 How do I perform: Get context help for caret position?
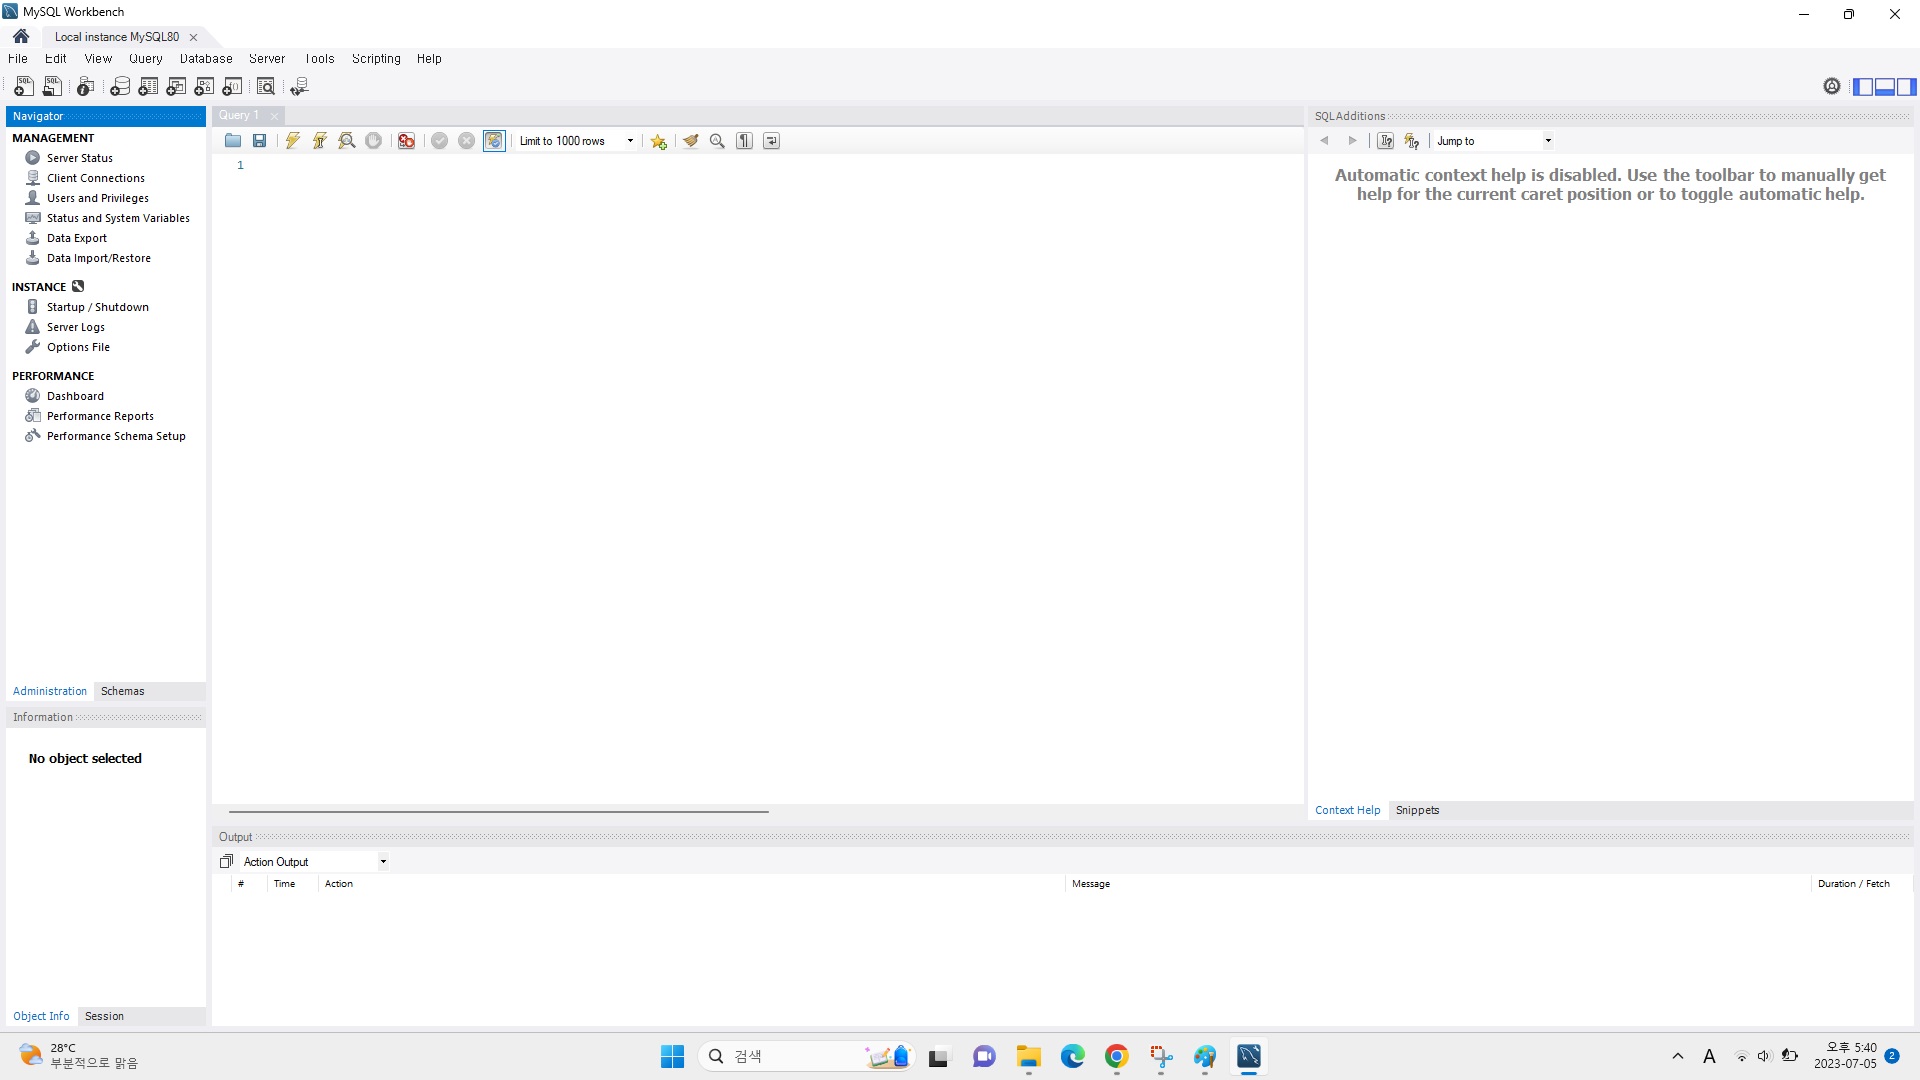pos(1385,141)
